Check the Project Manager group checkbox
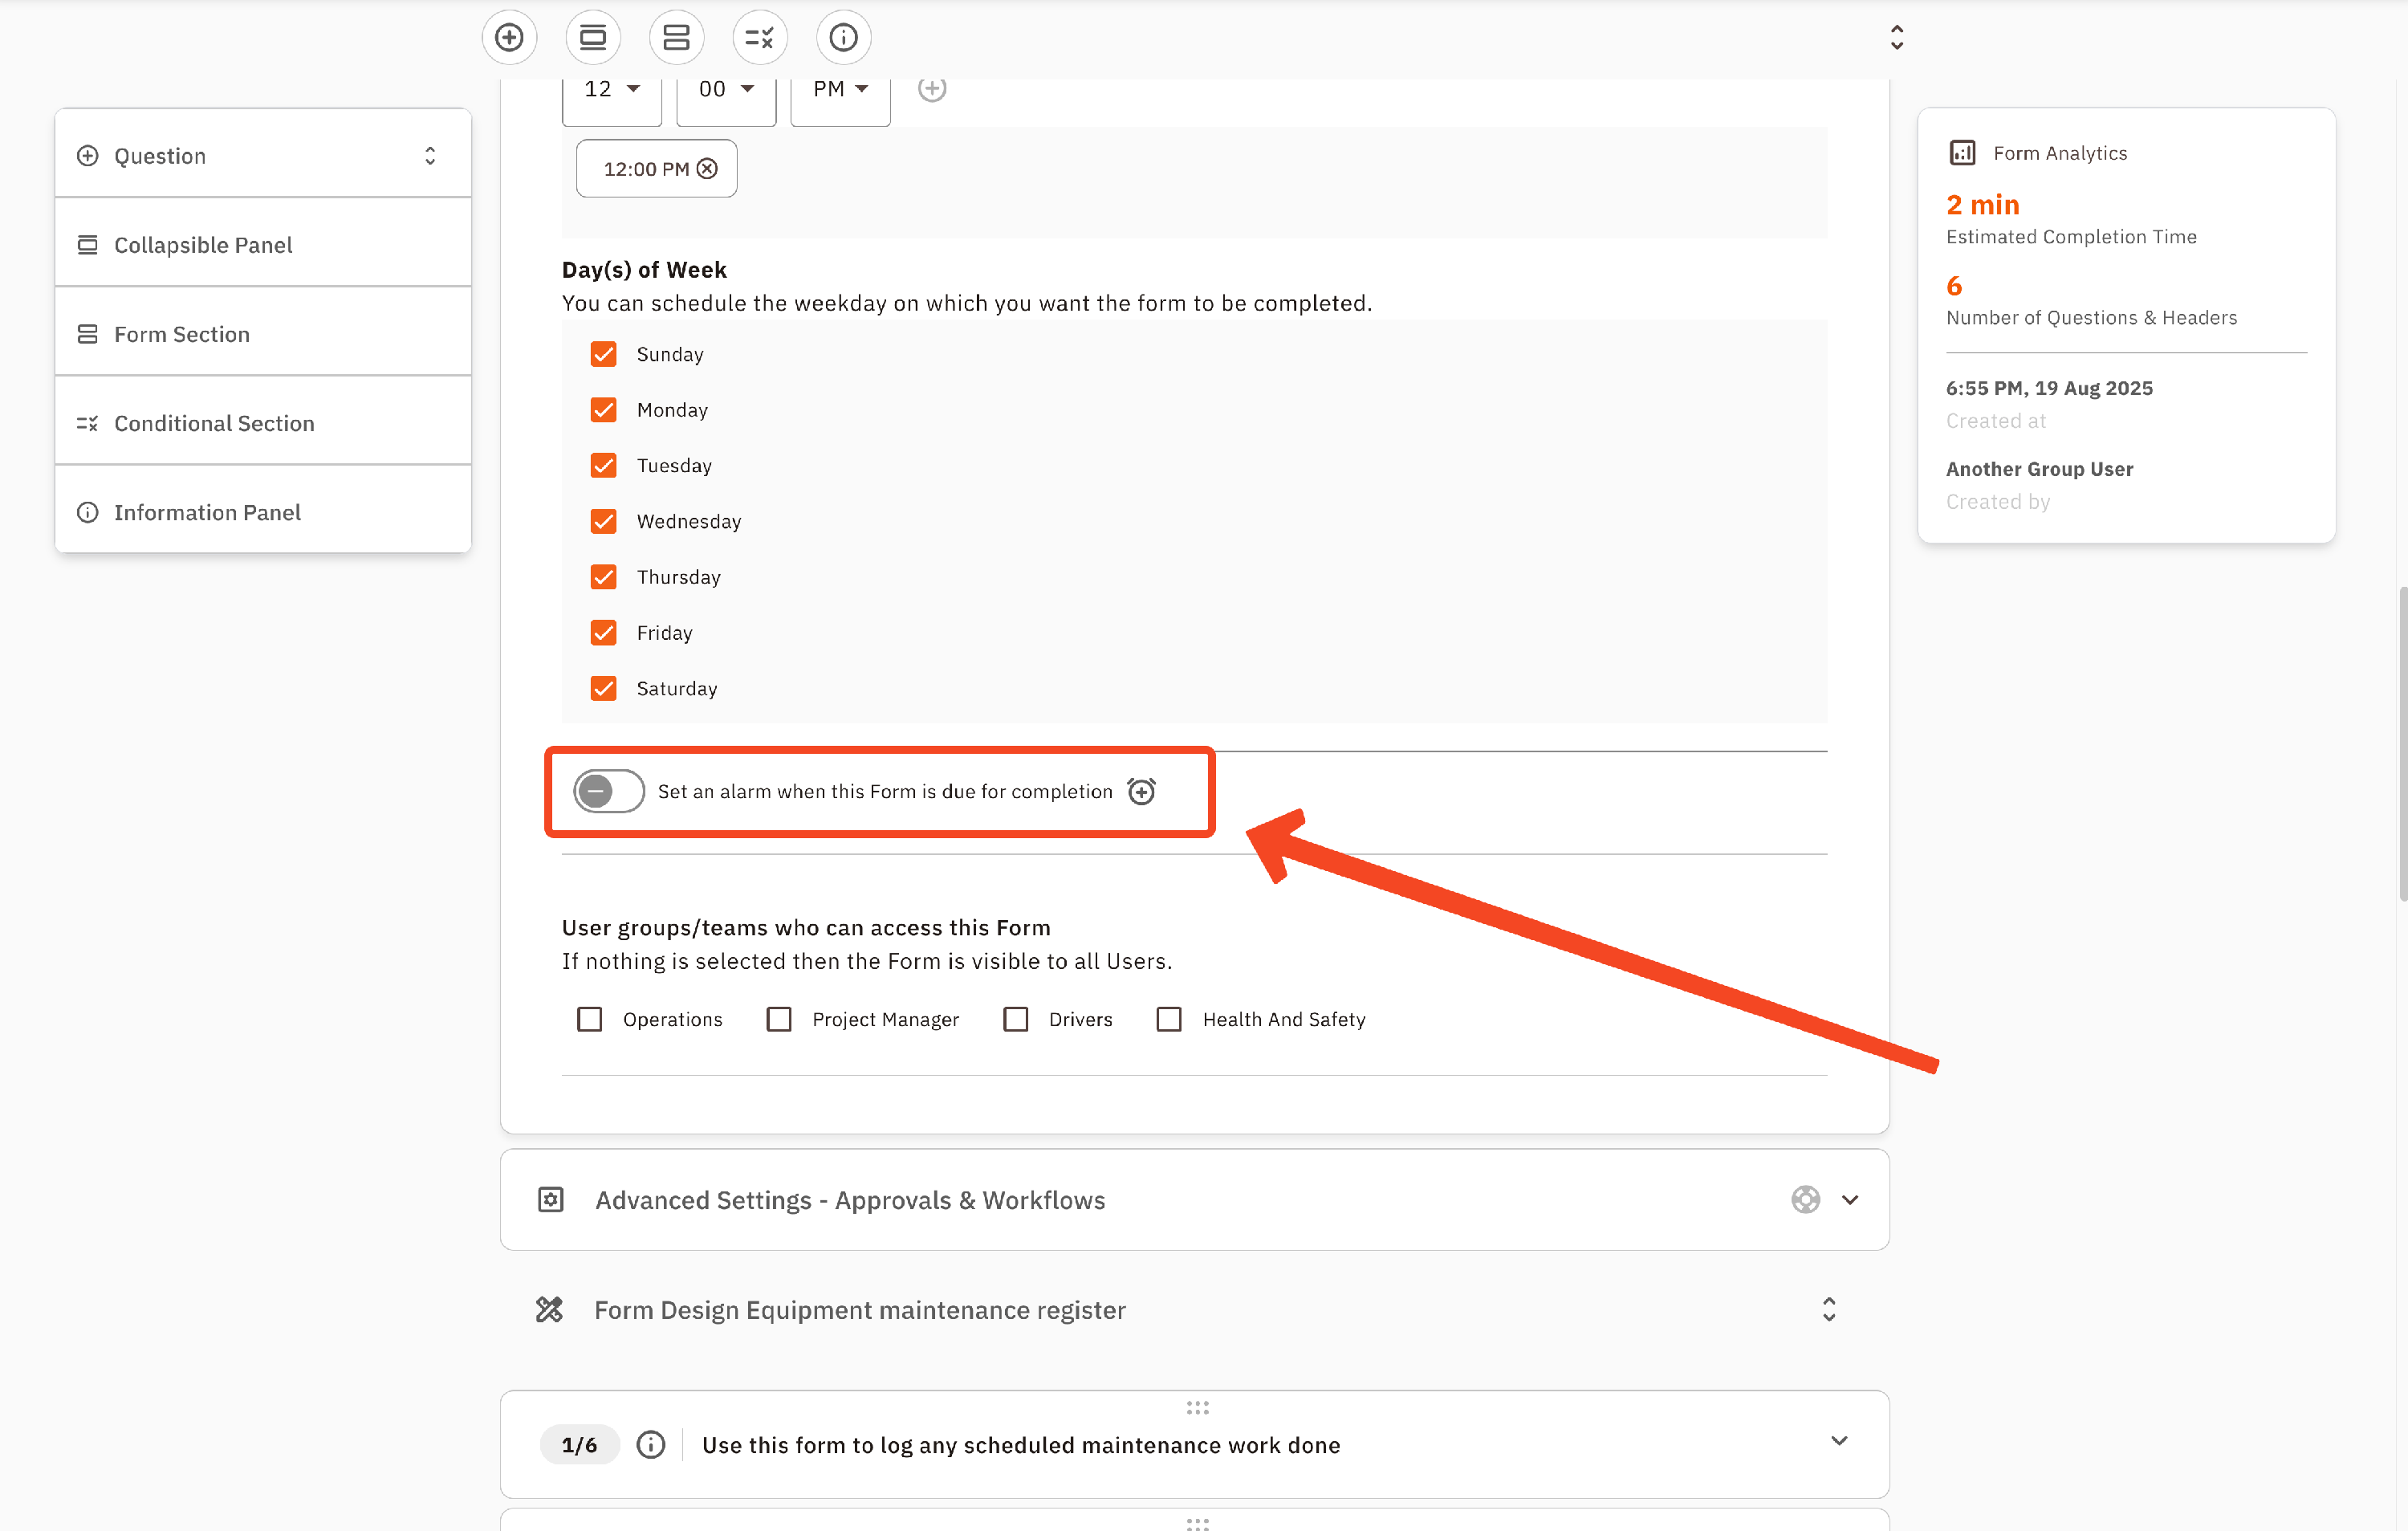The width and height of the screenshot is (2408, 1531). (x=779, y=1019)
